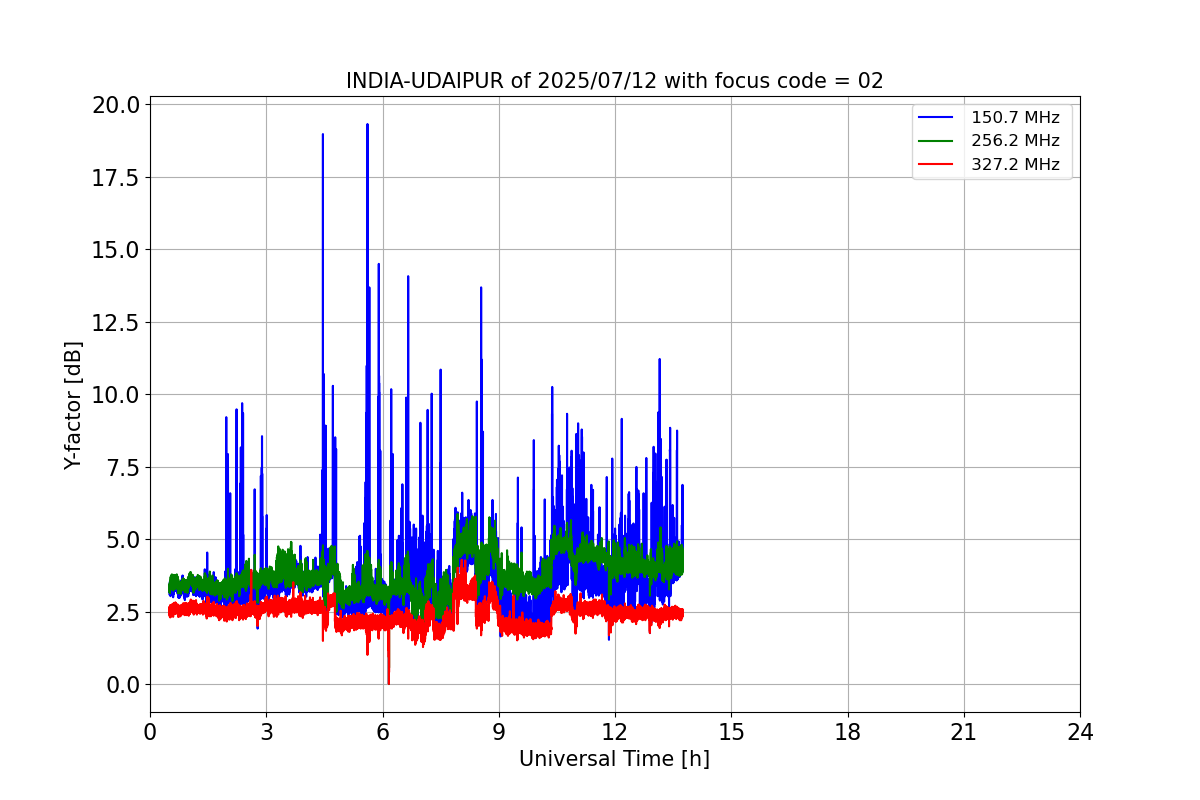Click the tallest blue spike peak near 19 dB
Image resolution: width=1200 pixels, height=800 pixels.
[367, 125]
